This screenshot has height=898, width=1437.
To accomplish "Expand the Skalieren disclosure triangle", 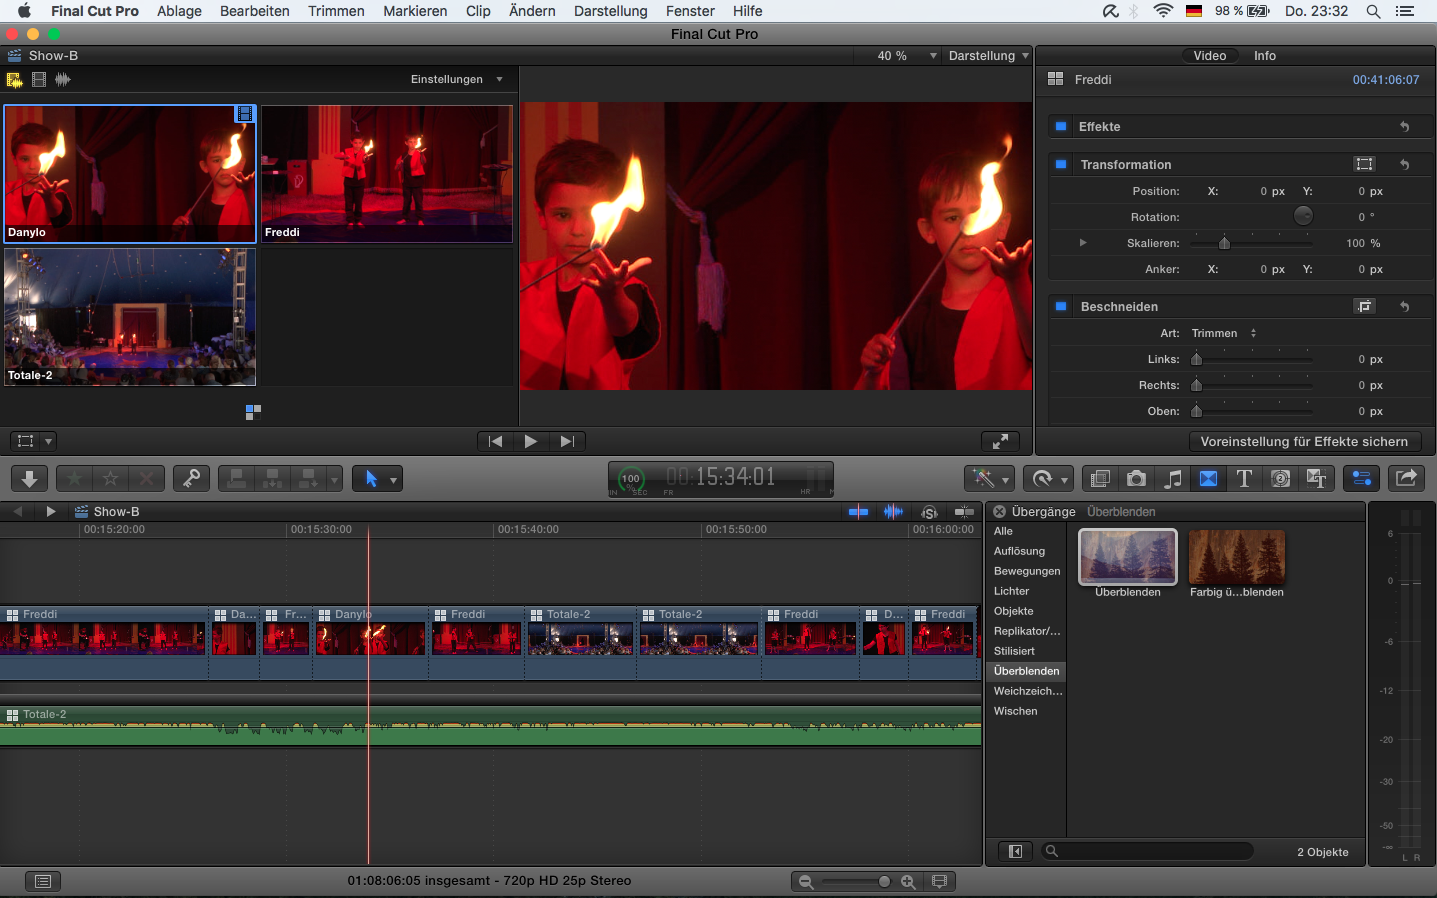I will (1083, 243).
